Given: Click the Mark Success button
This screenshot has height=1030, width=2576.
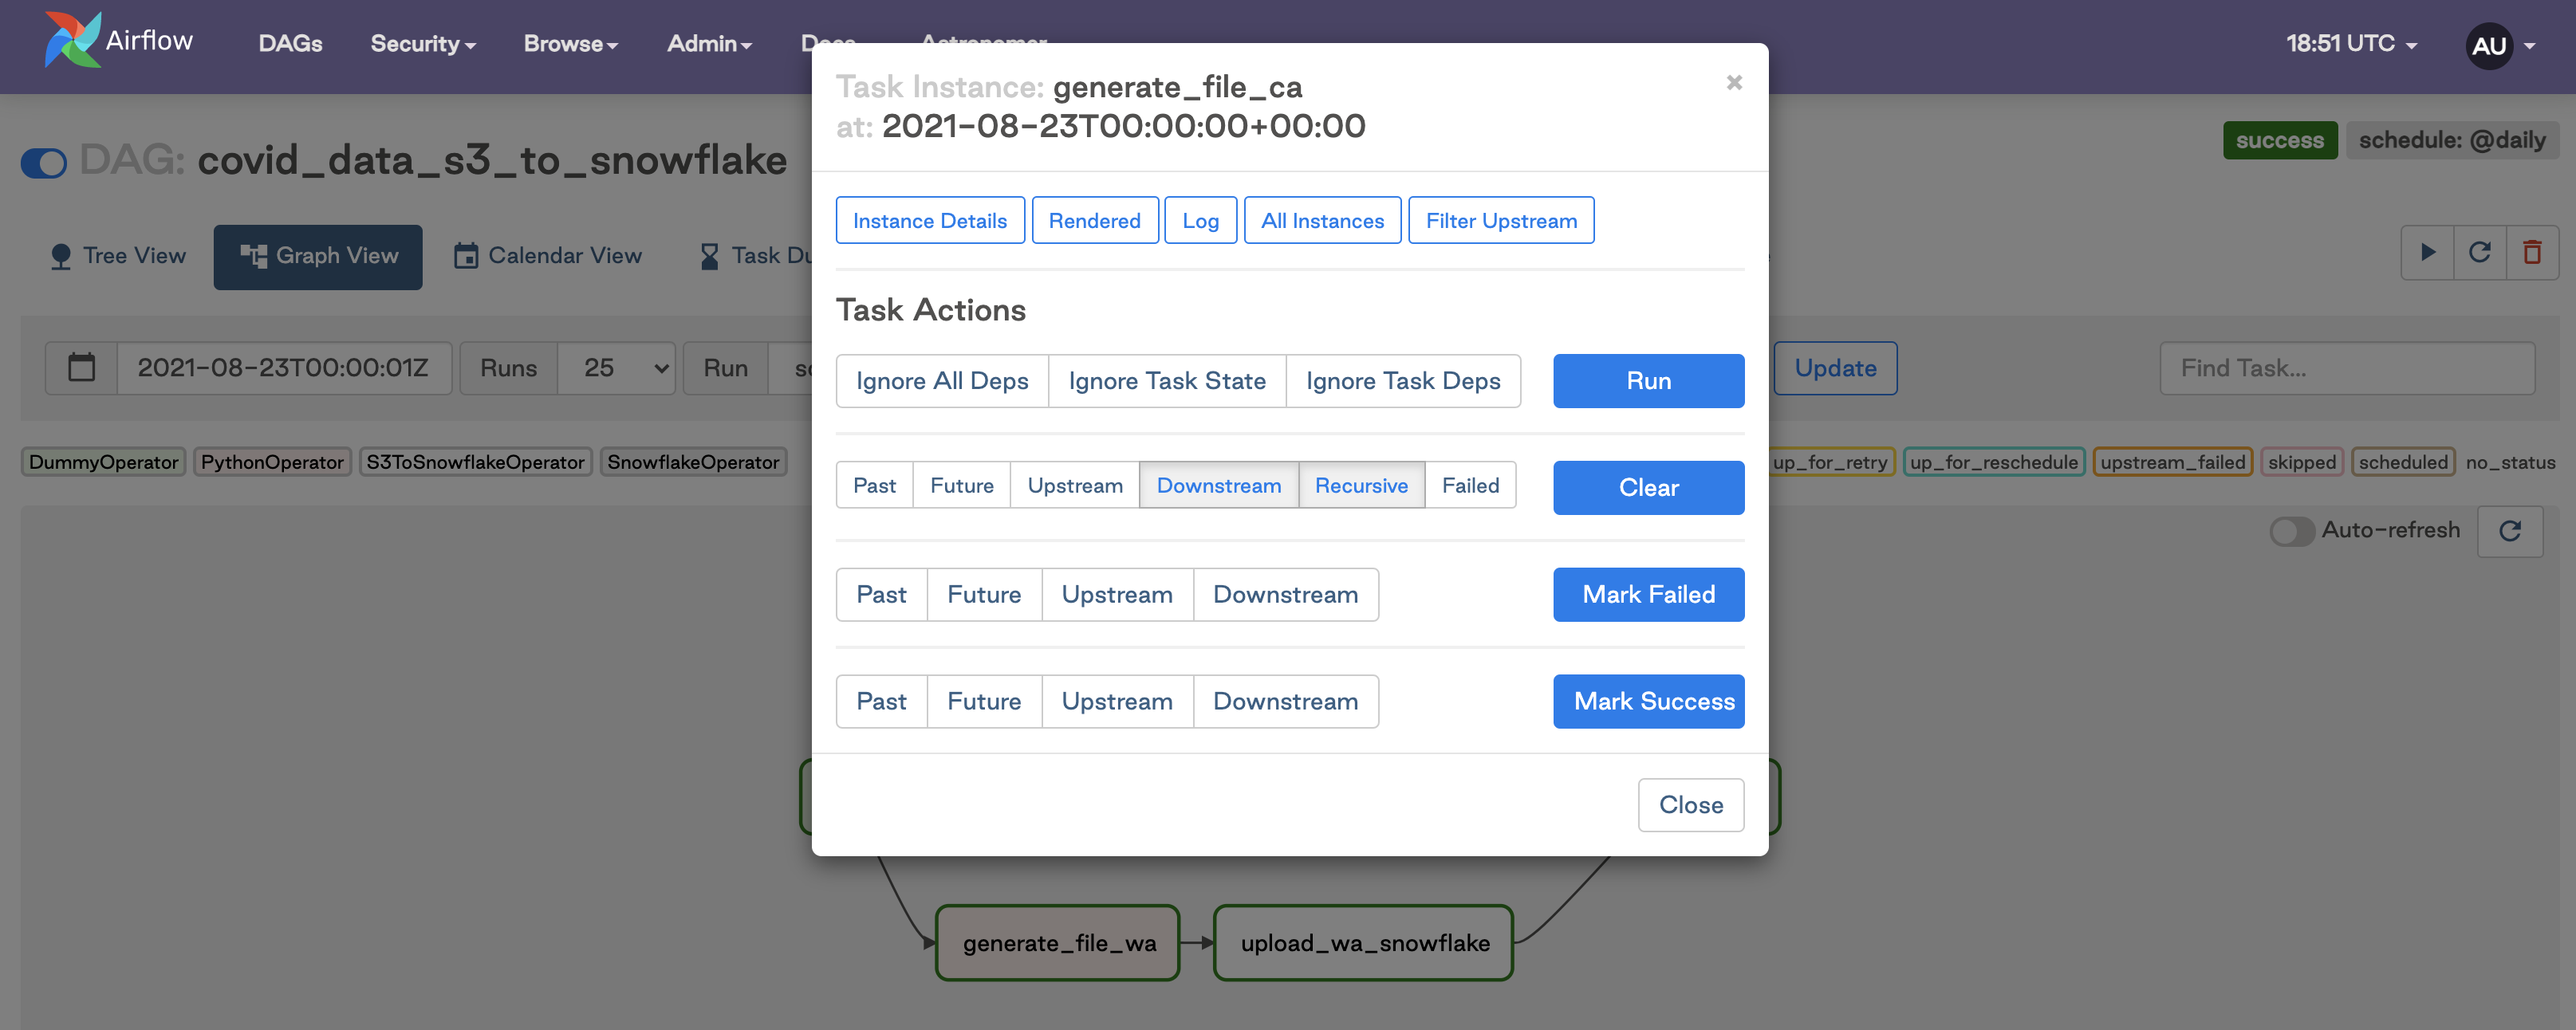Looking at the screenshot, I should coord(1648,701).
